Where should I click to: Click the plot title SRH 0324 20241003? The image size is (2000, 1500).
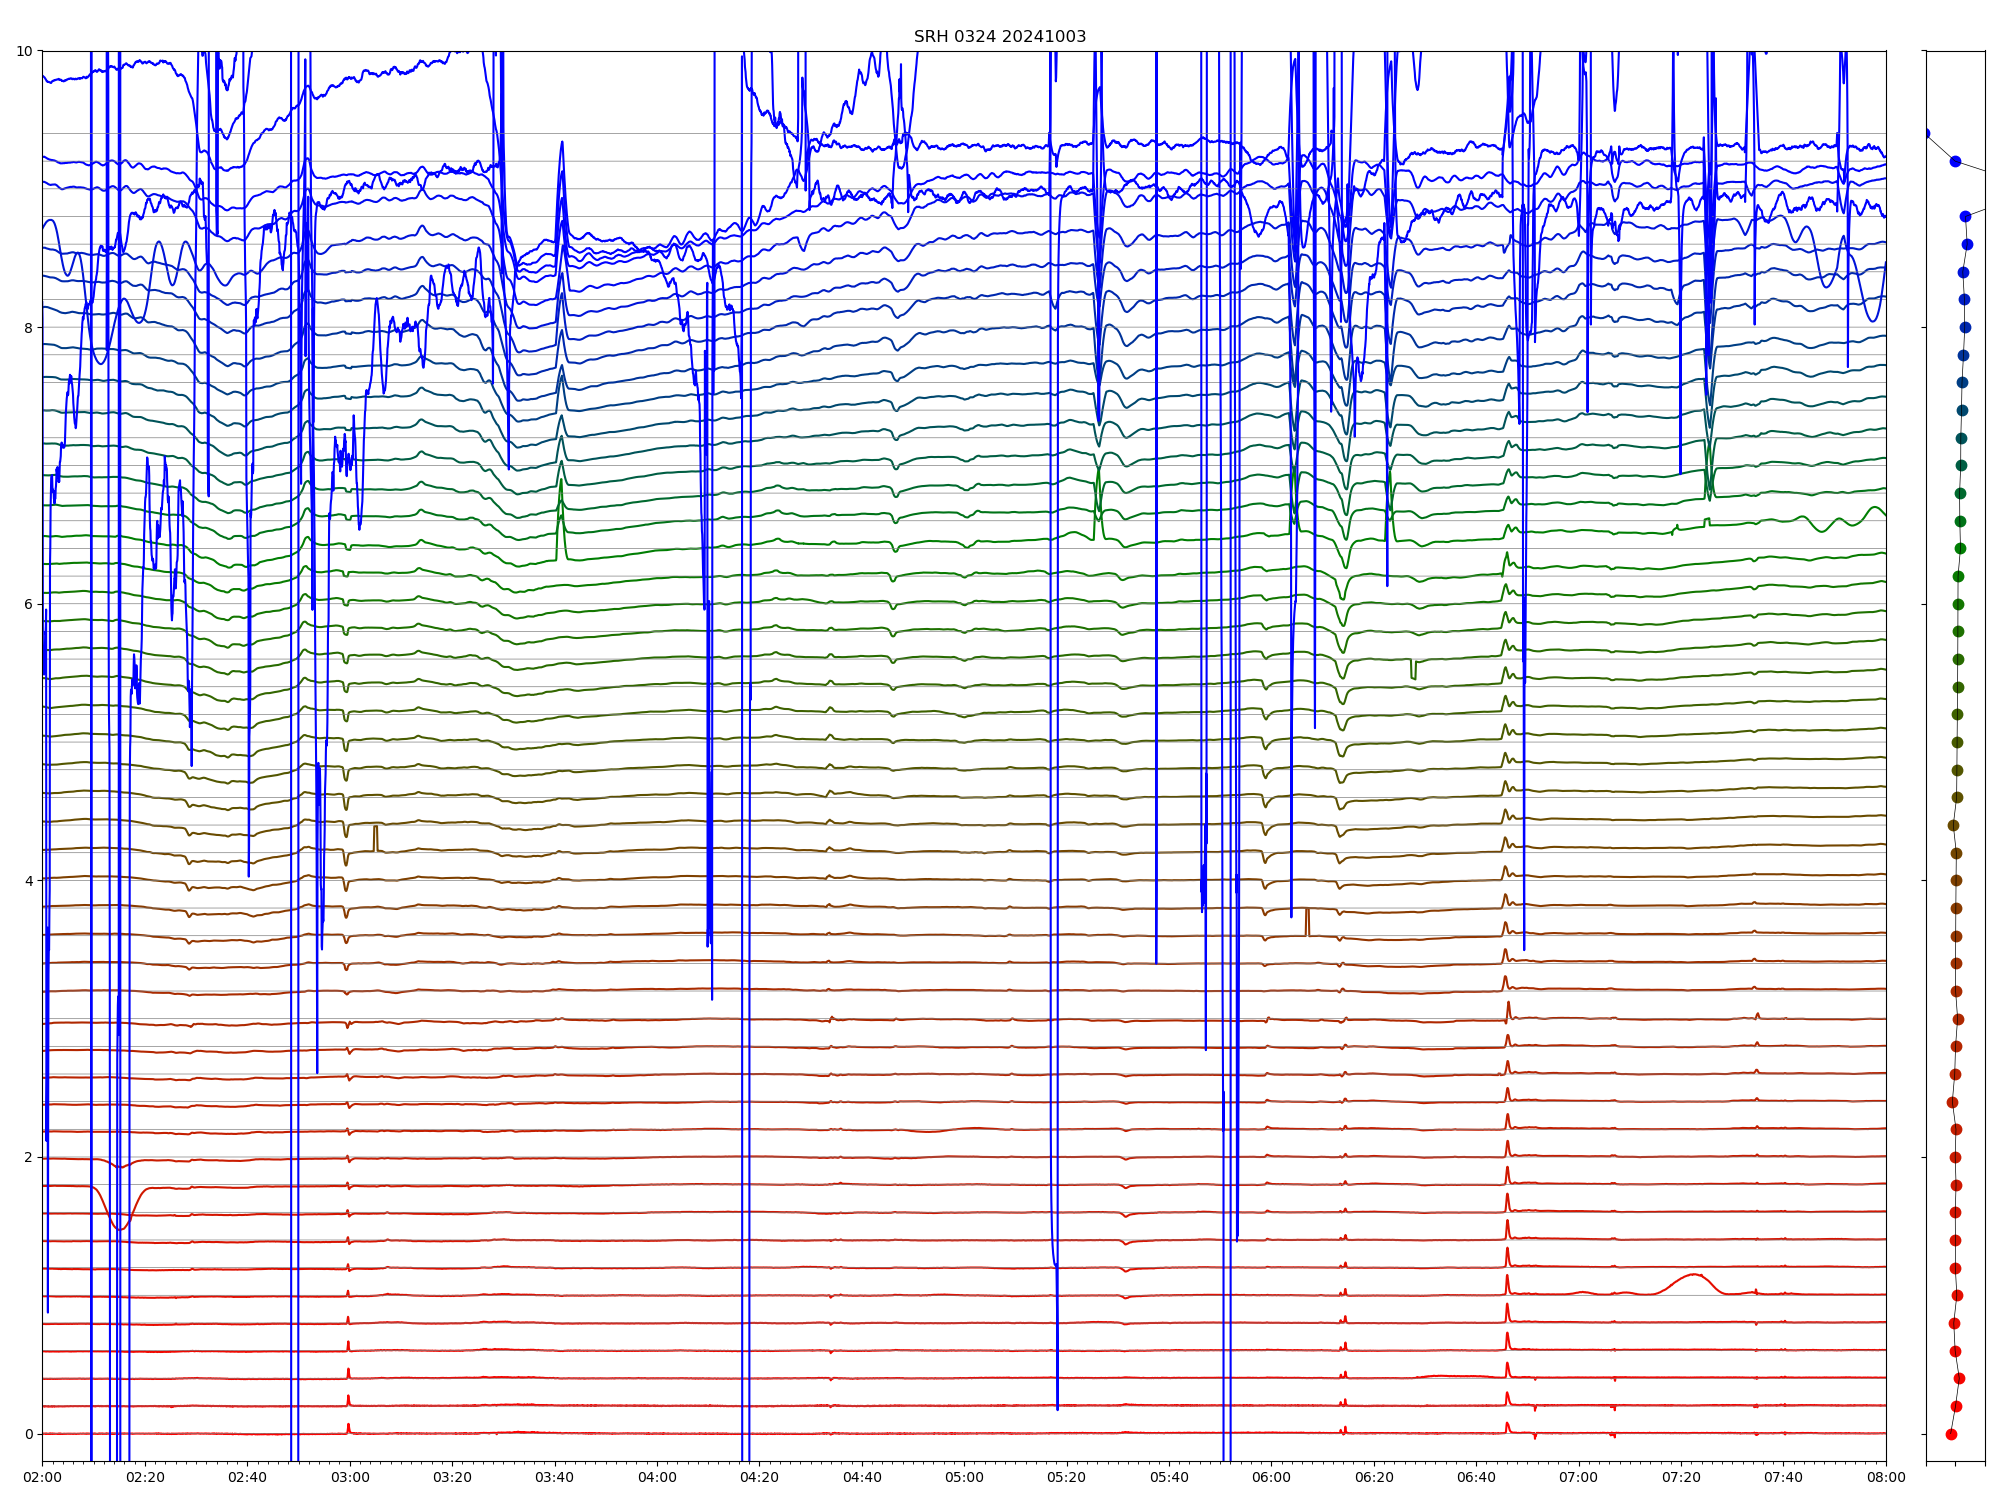(x=999, y=37)
